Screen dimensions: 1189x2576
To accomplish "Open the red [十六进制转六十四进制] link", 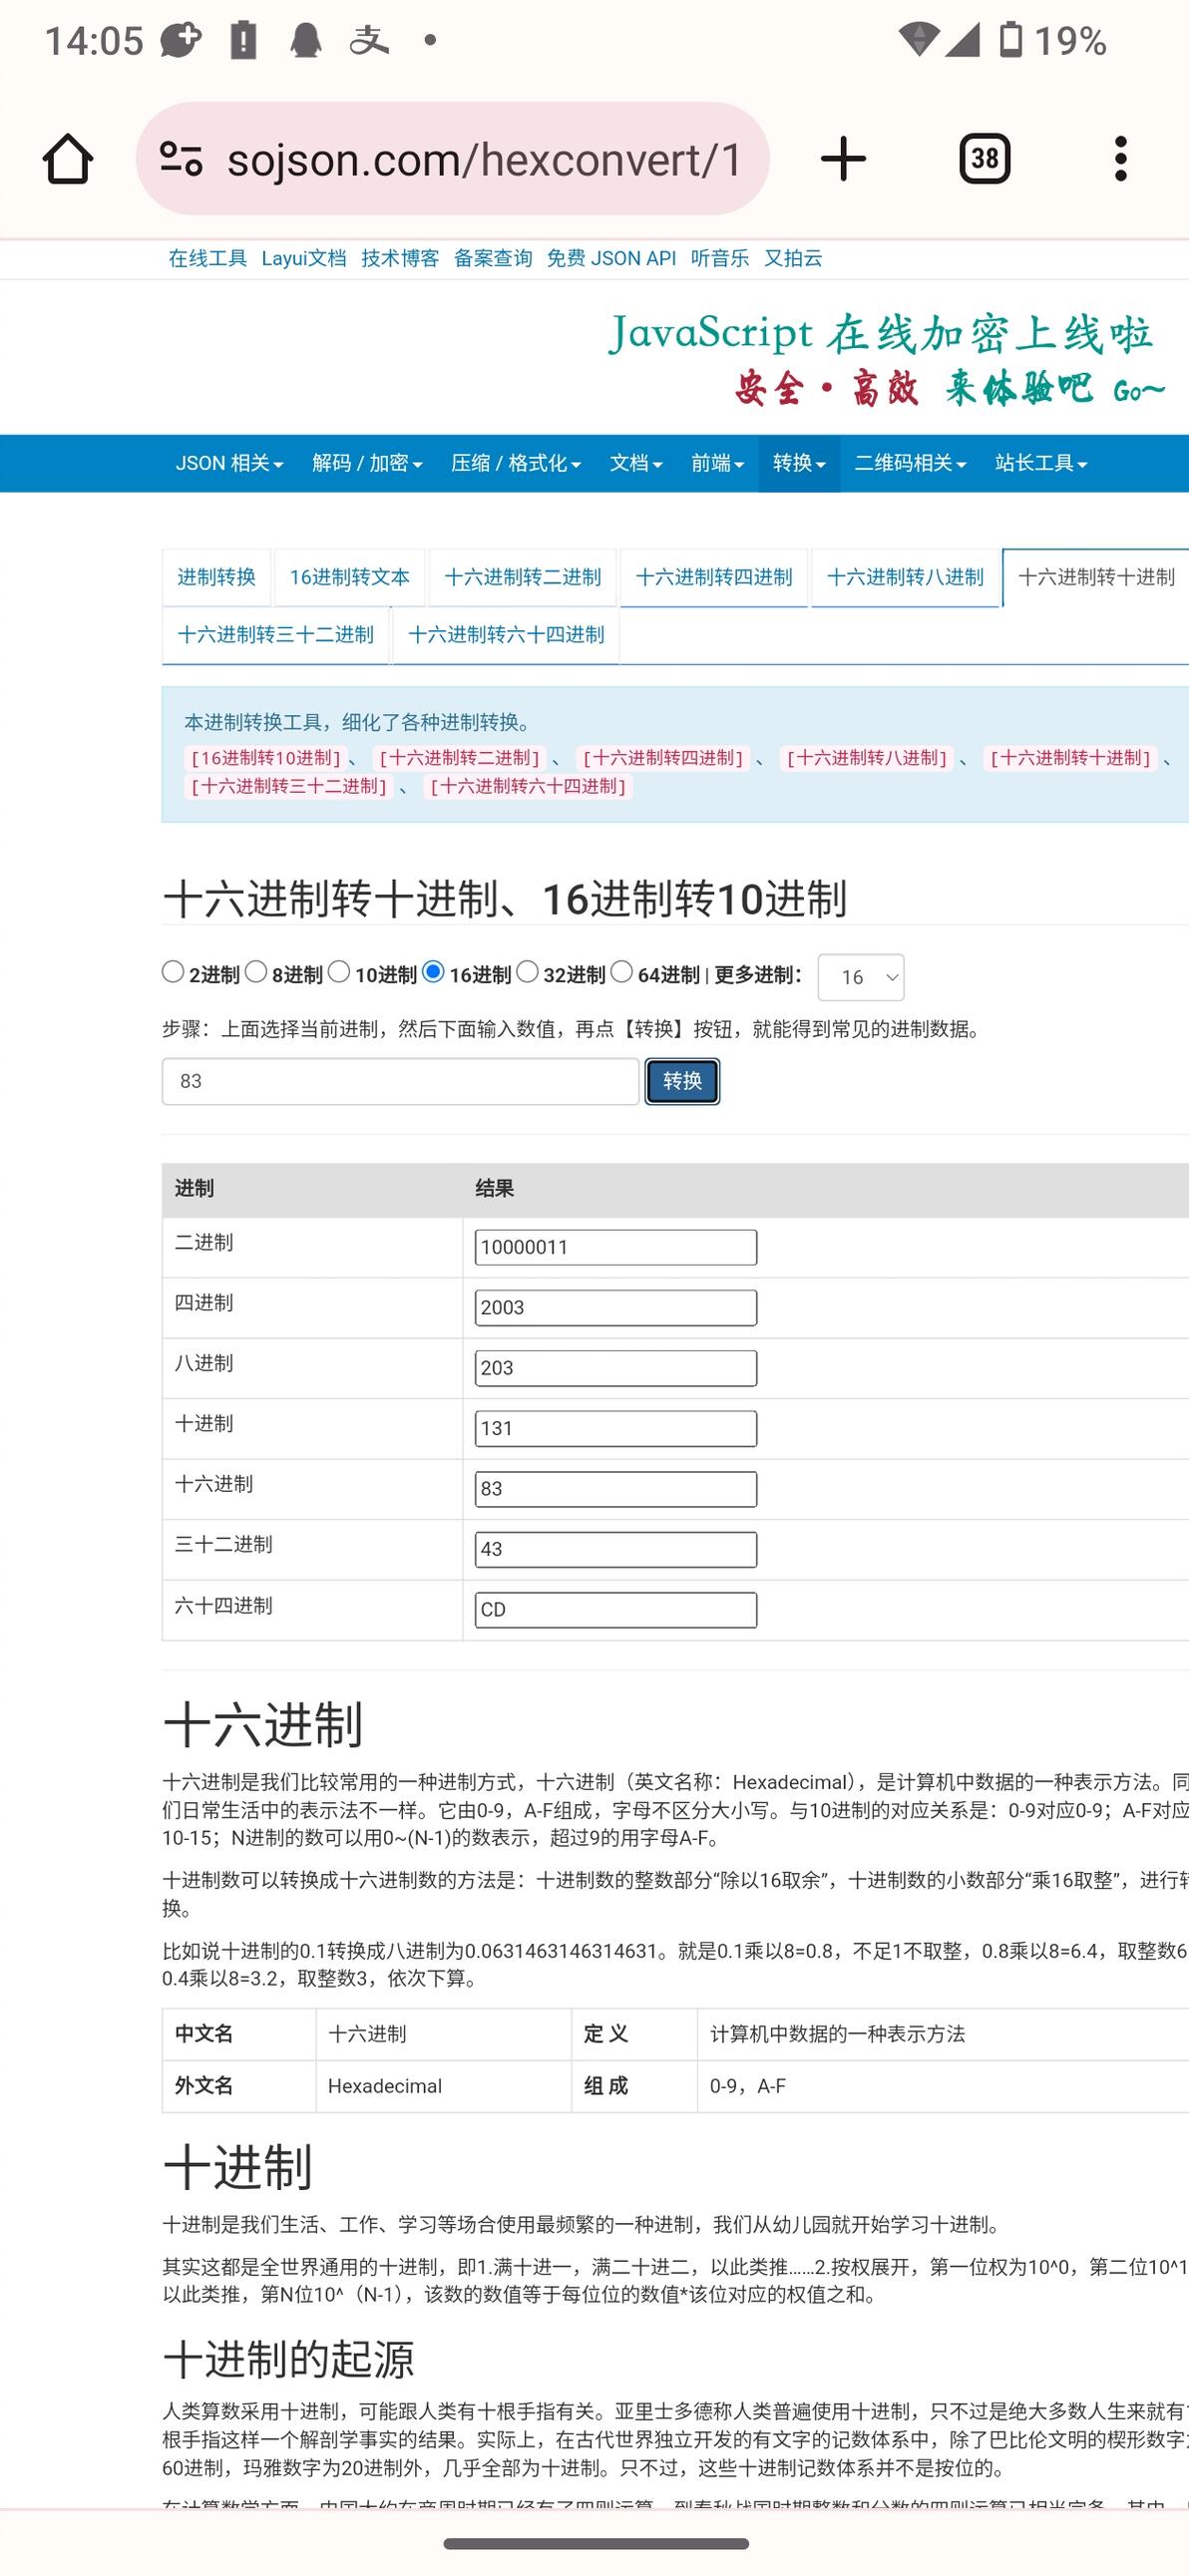I will point(528,786).
